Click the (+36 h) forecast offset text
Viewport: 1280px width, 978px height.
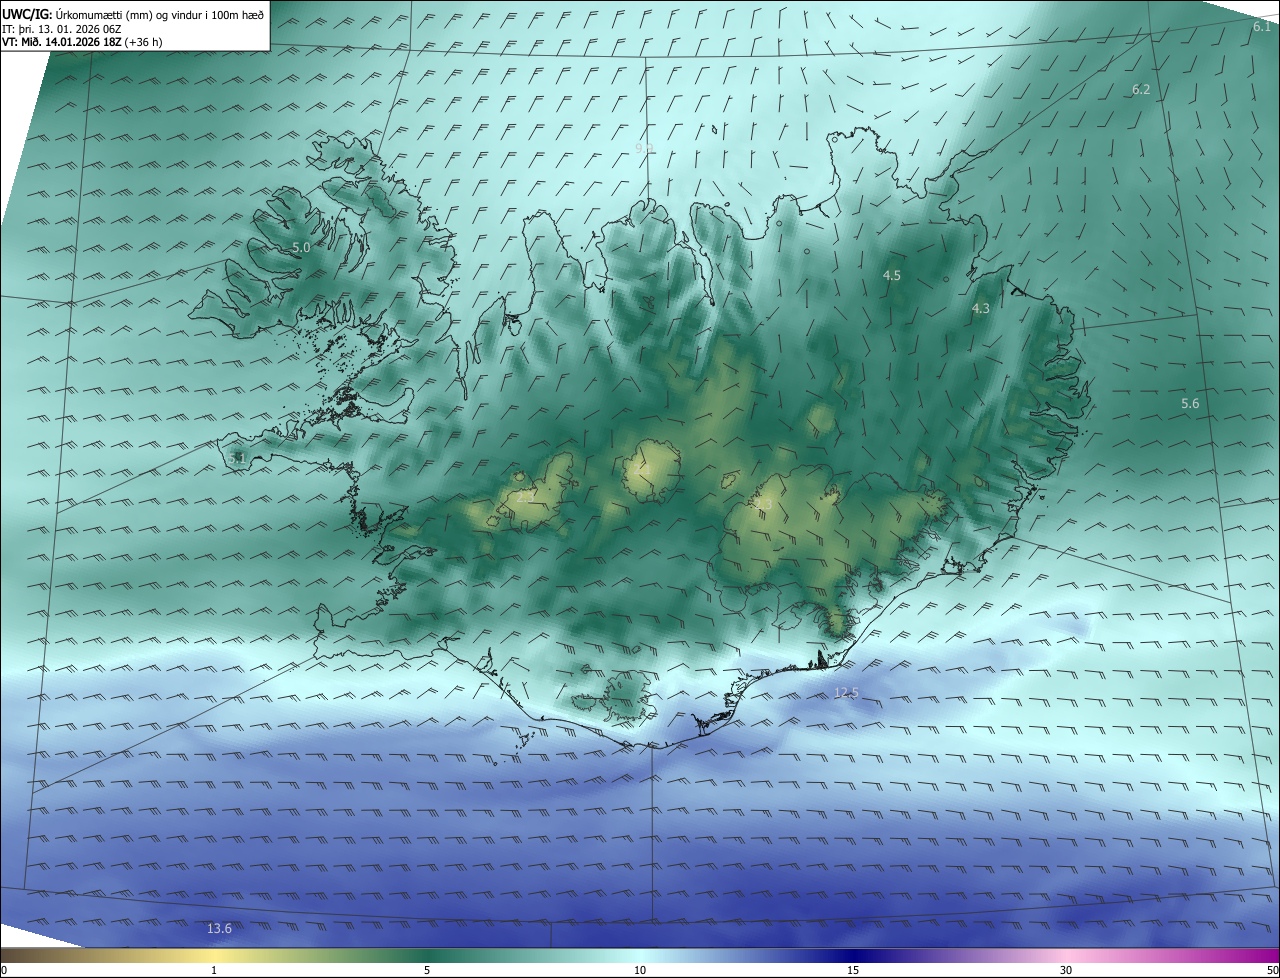144,42
